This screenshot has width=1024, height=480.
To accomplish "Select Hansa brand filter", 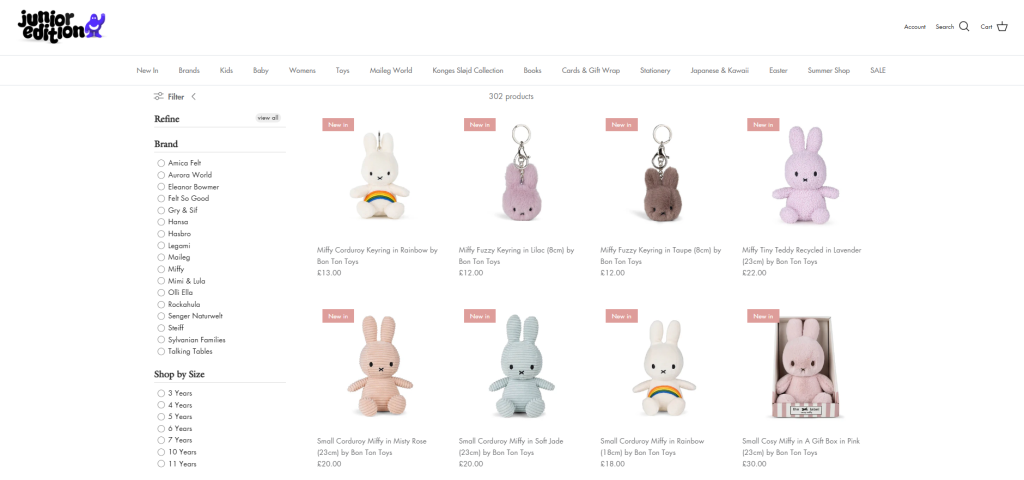I will pos(173,222).
